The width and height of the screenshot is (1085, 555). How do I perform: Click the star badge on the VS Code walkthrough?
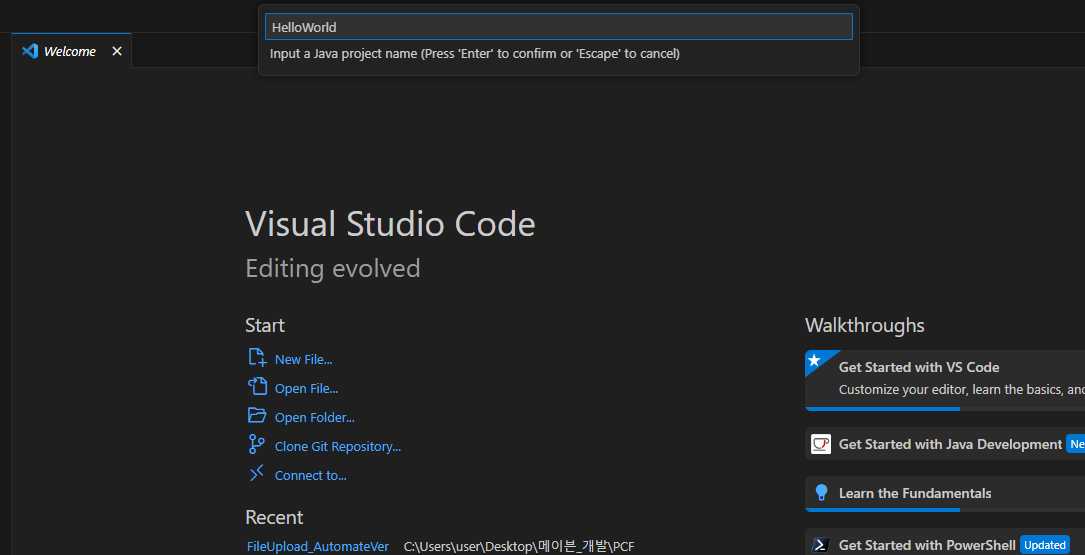pyautogui.click(x=814, y=360)
